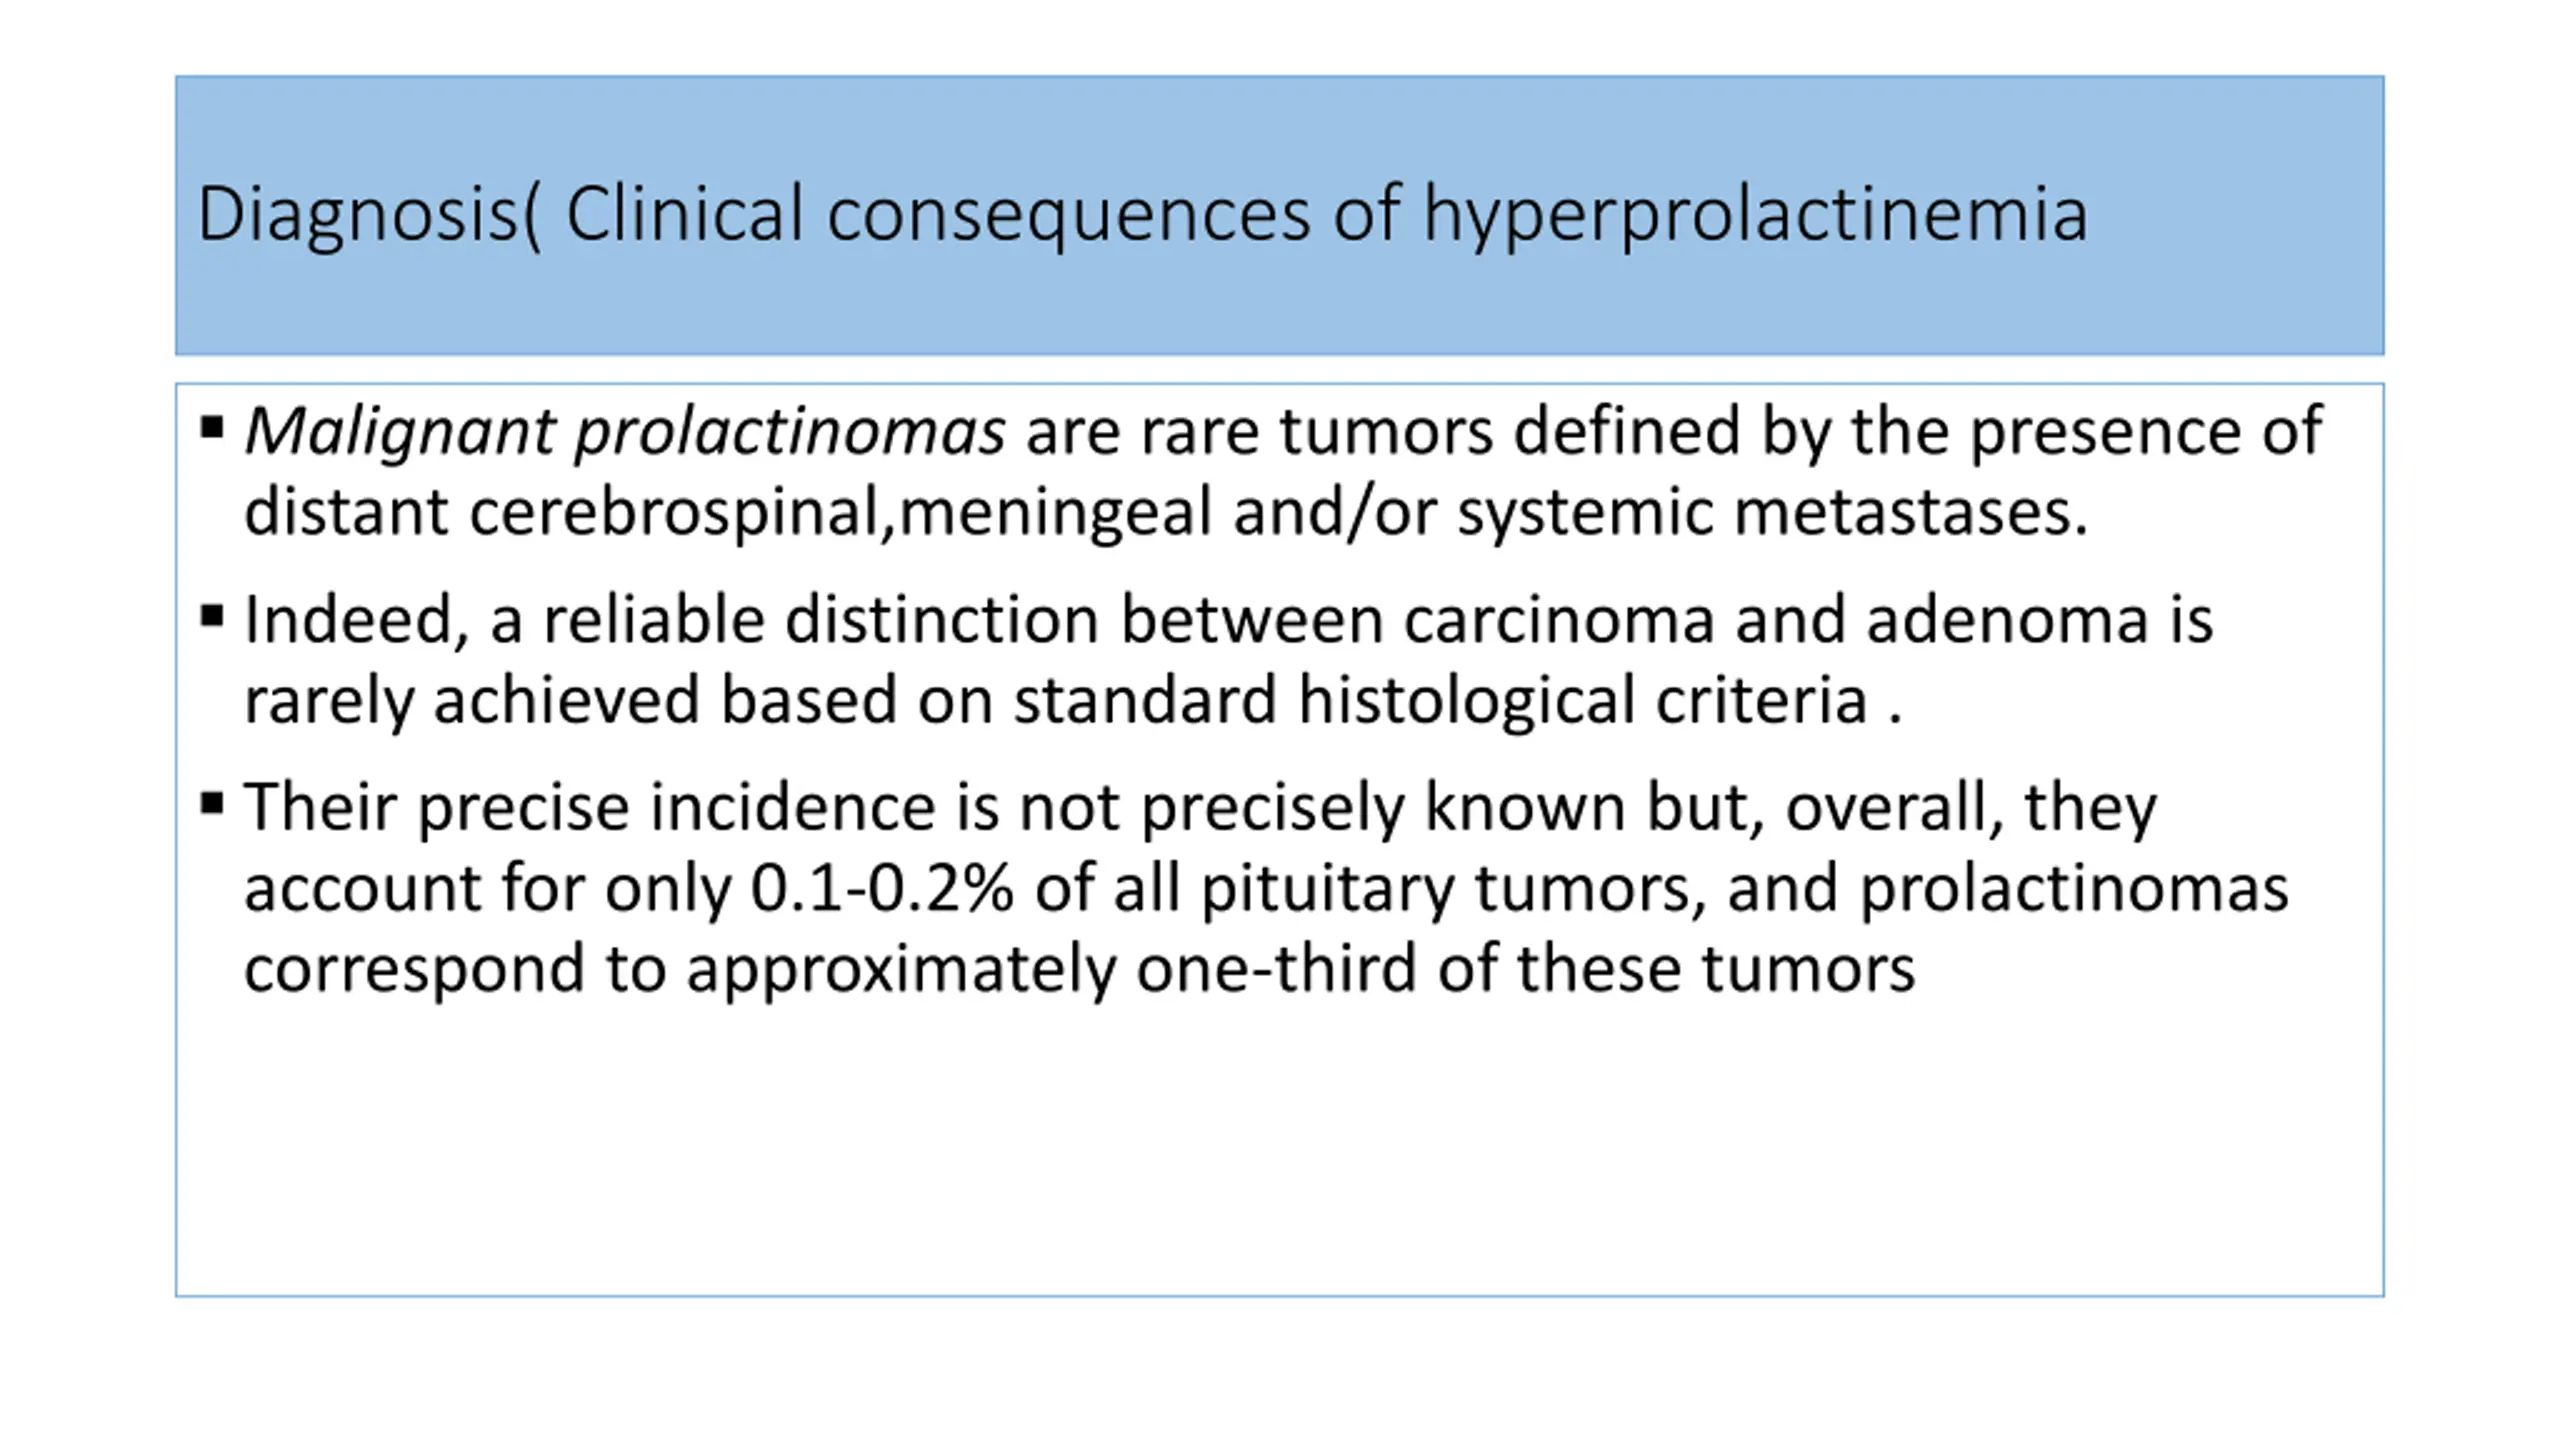Click the word "adenoma" in the second bullet

pos(2007,620)
